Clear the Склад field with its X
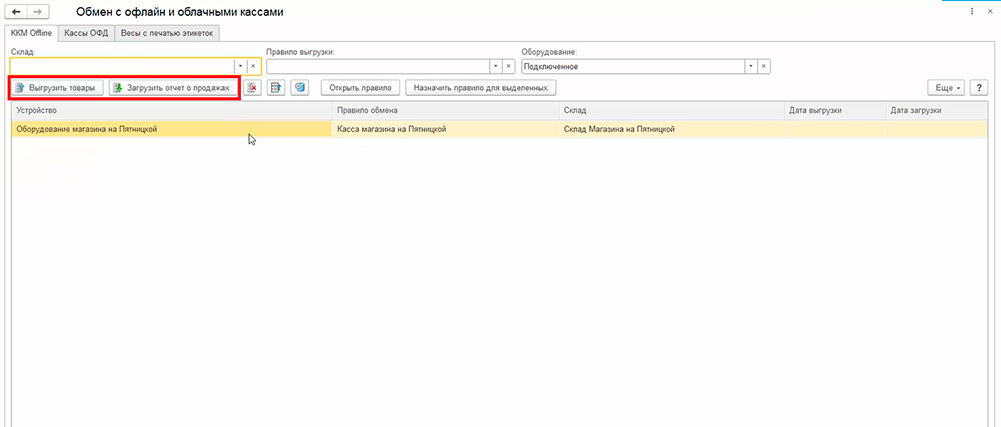The width and height of the screenshot is (1001, 427). [x=254, y=66]
